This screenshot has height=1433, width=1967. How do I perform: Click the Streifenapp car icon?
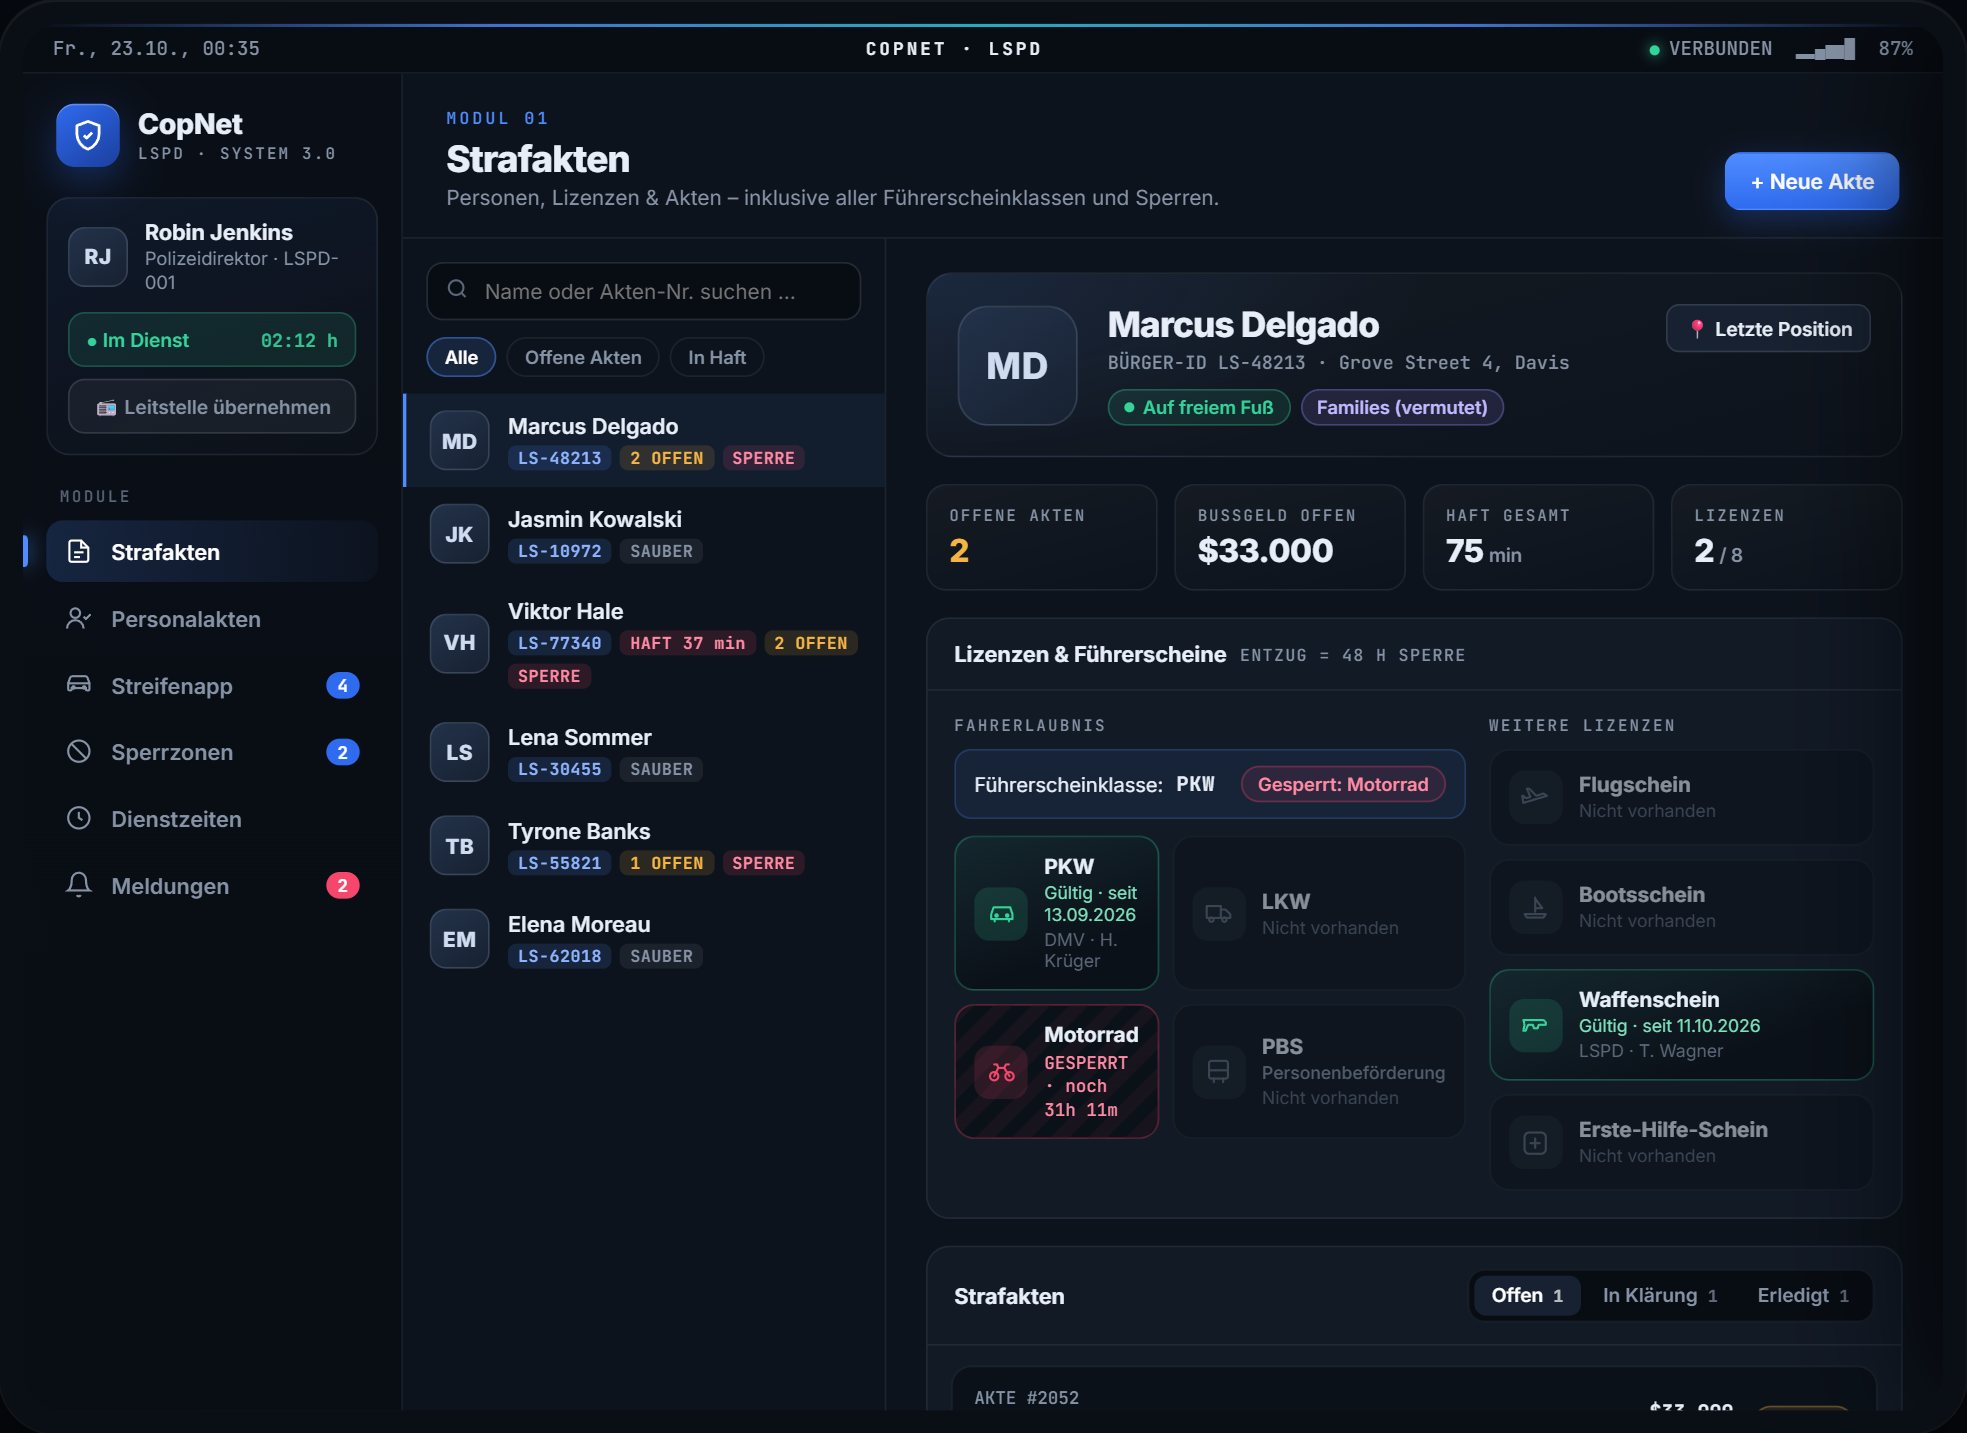click(x=79, y=685)
